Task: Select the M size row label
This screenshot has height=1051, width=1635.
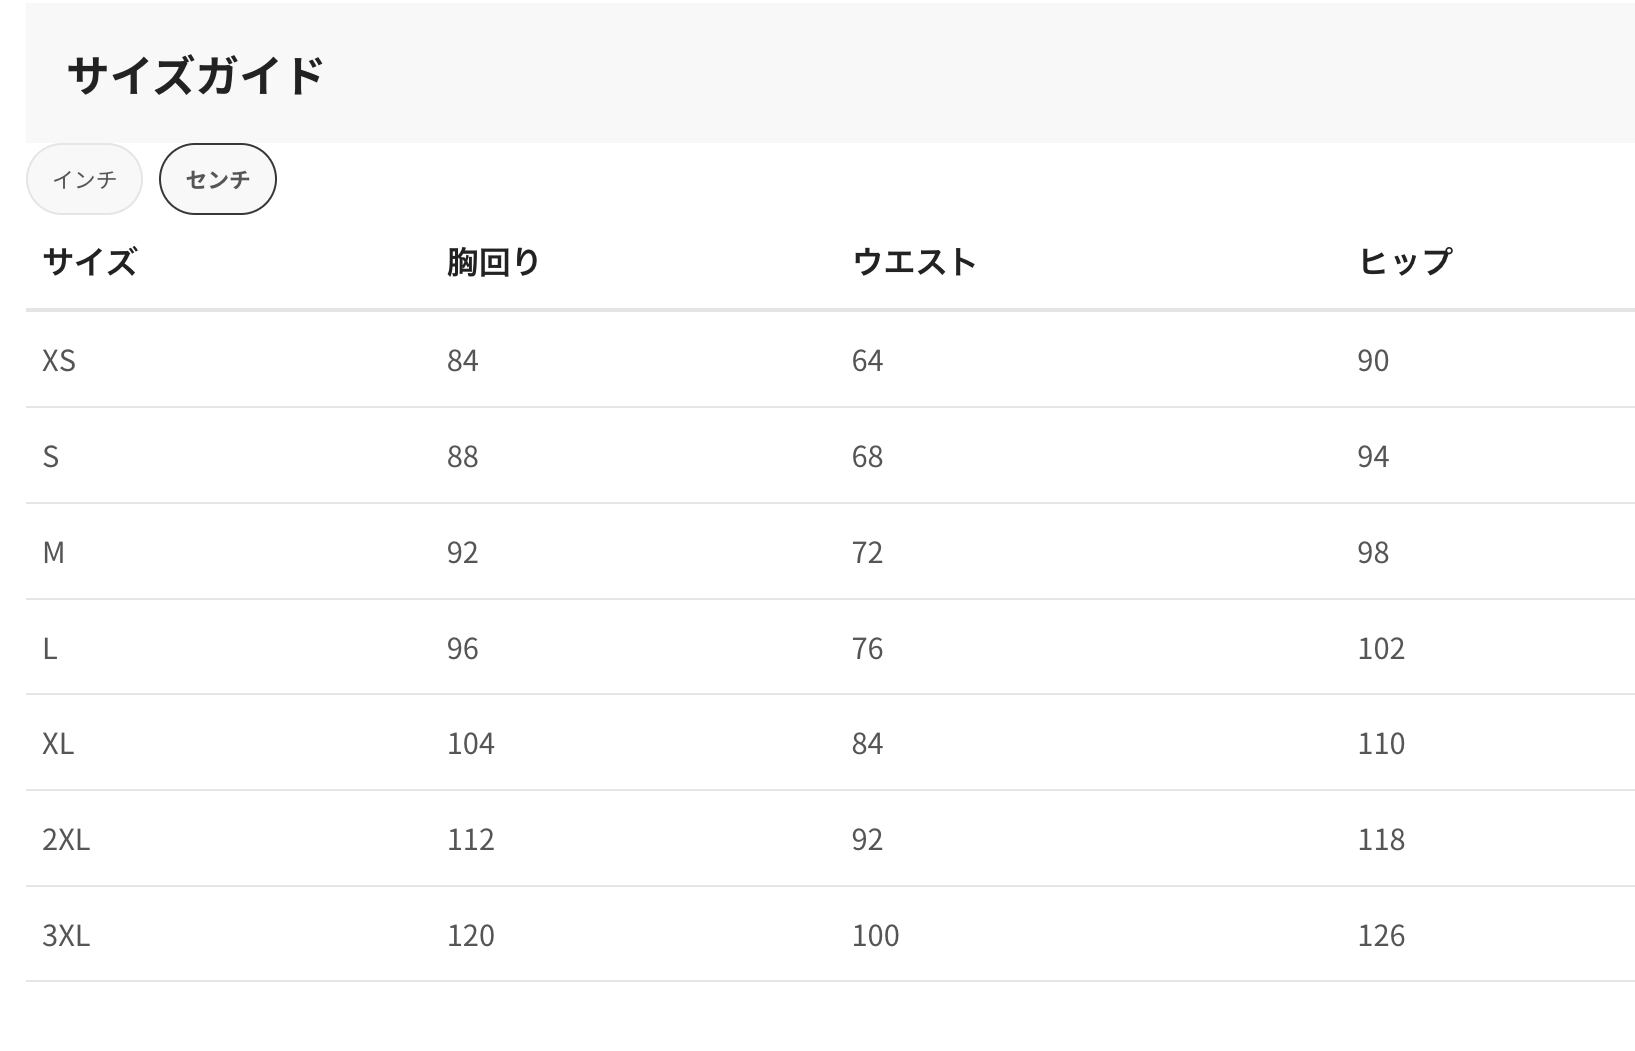Action: tap(54, 552)
